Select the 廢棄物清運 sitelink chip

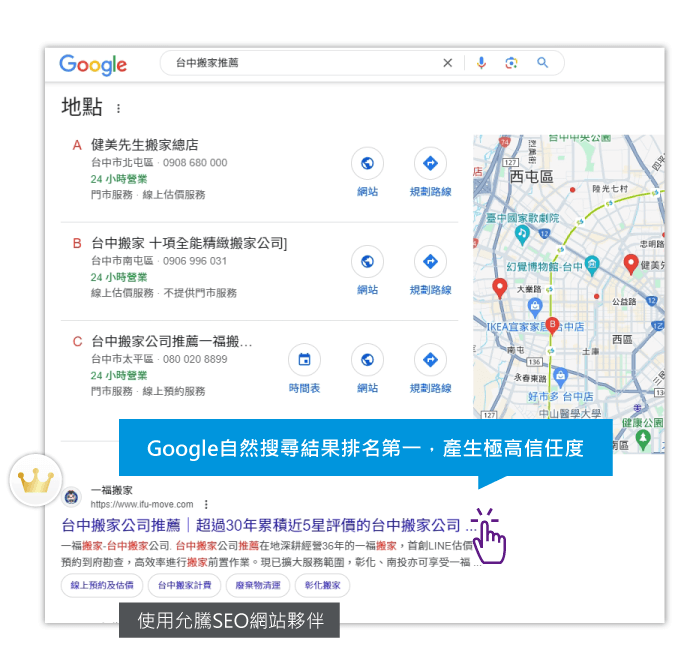point(258,585)
